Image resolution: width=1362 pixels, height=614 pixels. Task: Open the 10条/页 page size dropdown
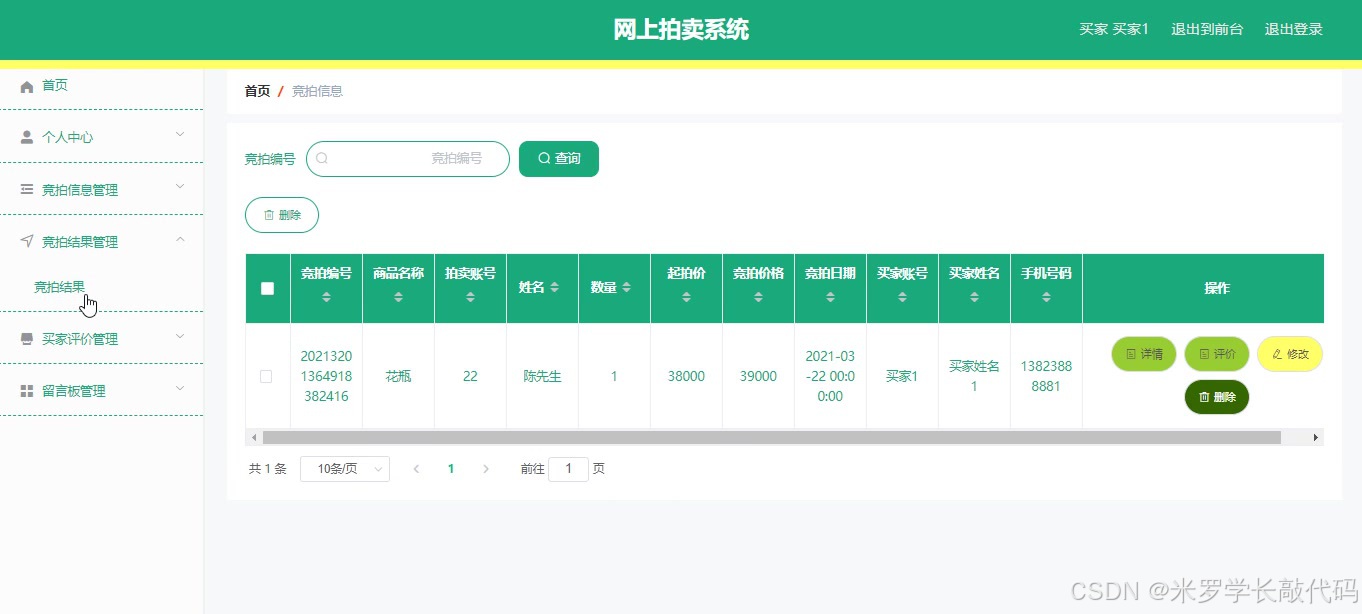tap(344, 468)
